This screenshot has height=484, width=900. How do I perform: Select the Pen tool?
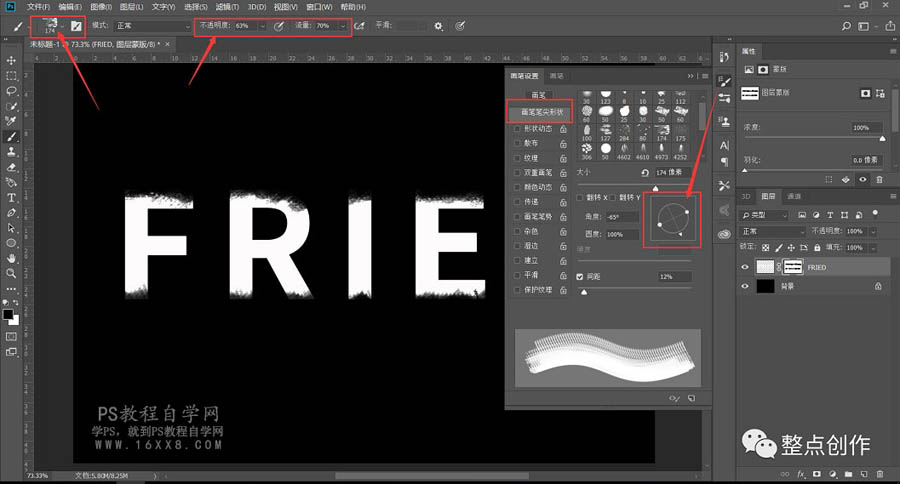[x=11, y=212]
